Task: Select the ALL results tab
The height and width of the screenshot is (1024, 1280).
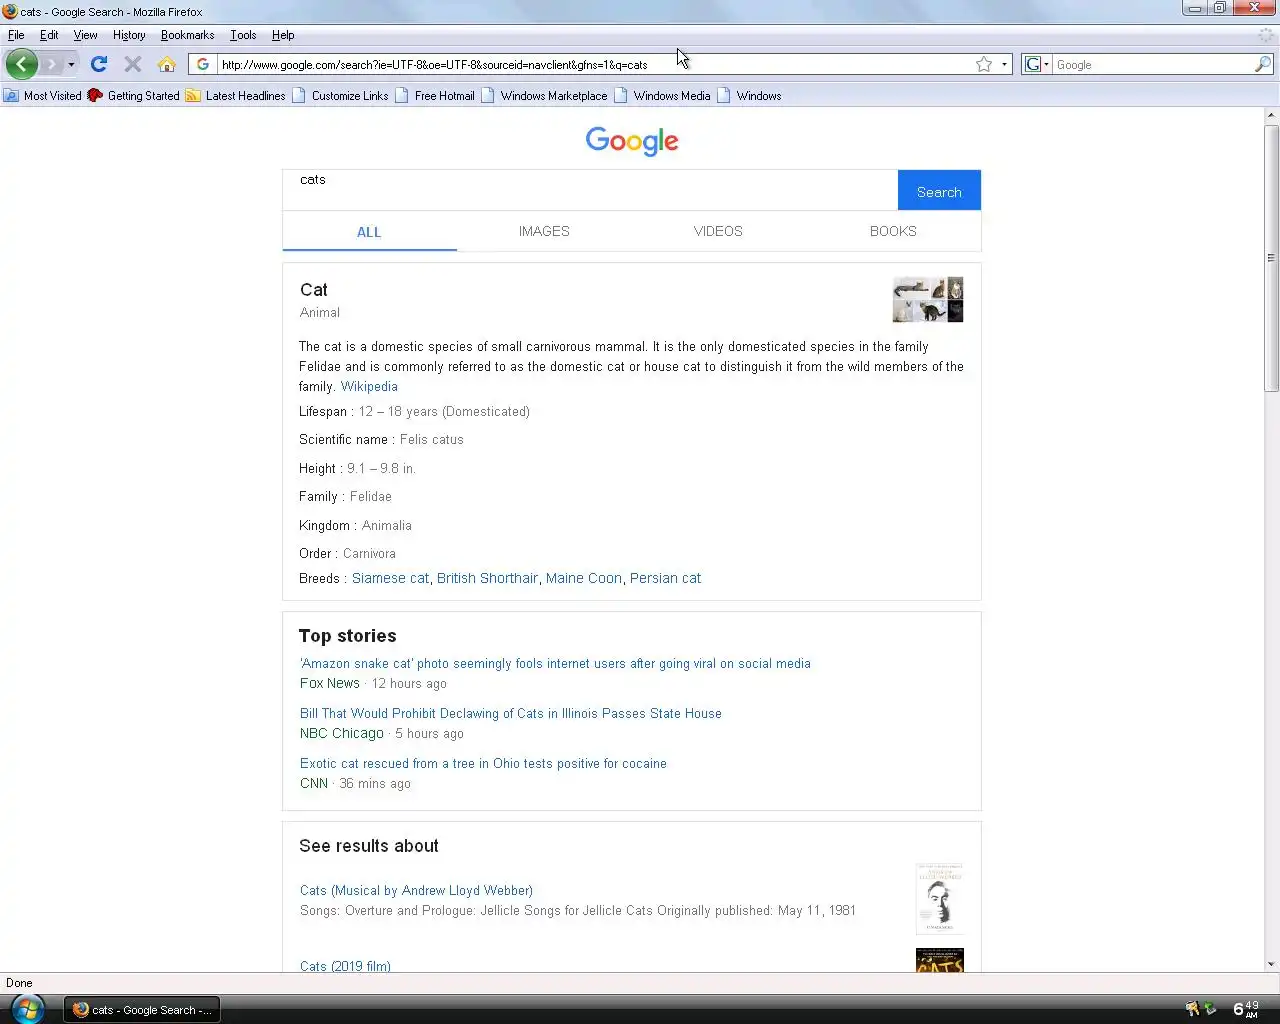Action: click(x=369, y=231)
